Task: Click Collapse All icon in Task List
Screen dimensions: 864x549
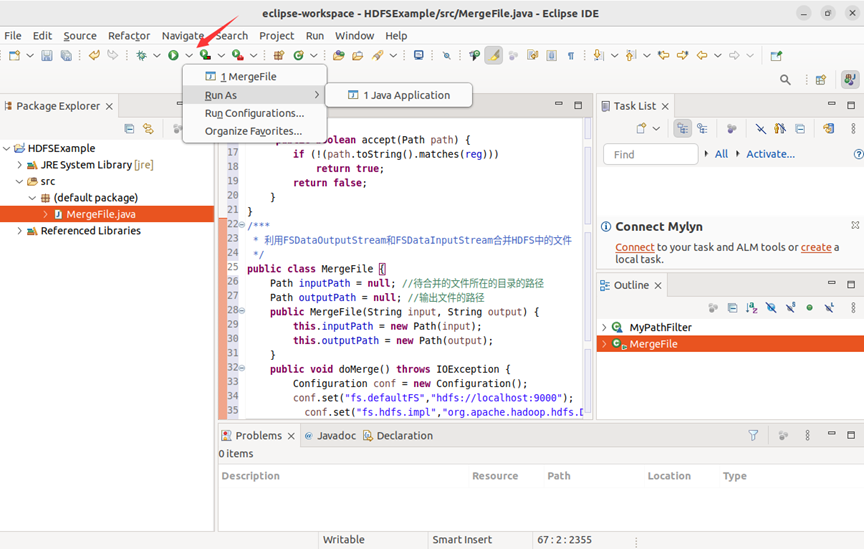Action: (x=800, y=128)
